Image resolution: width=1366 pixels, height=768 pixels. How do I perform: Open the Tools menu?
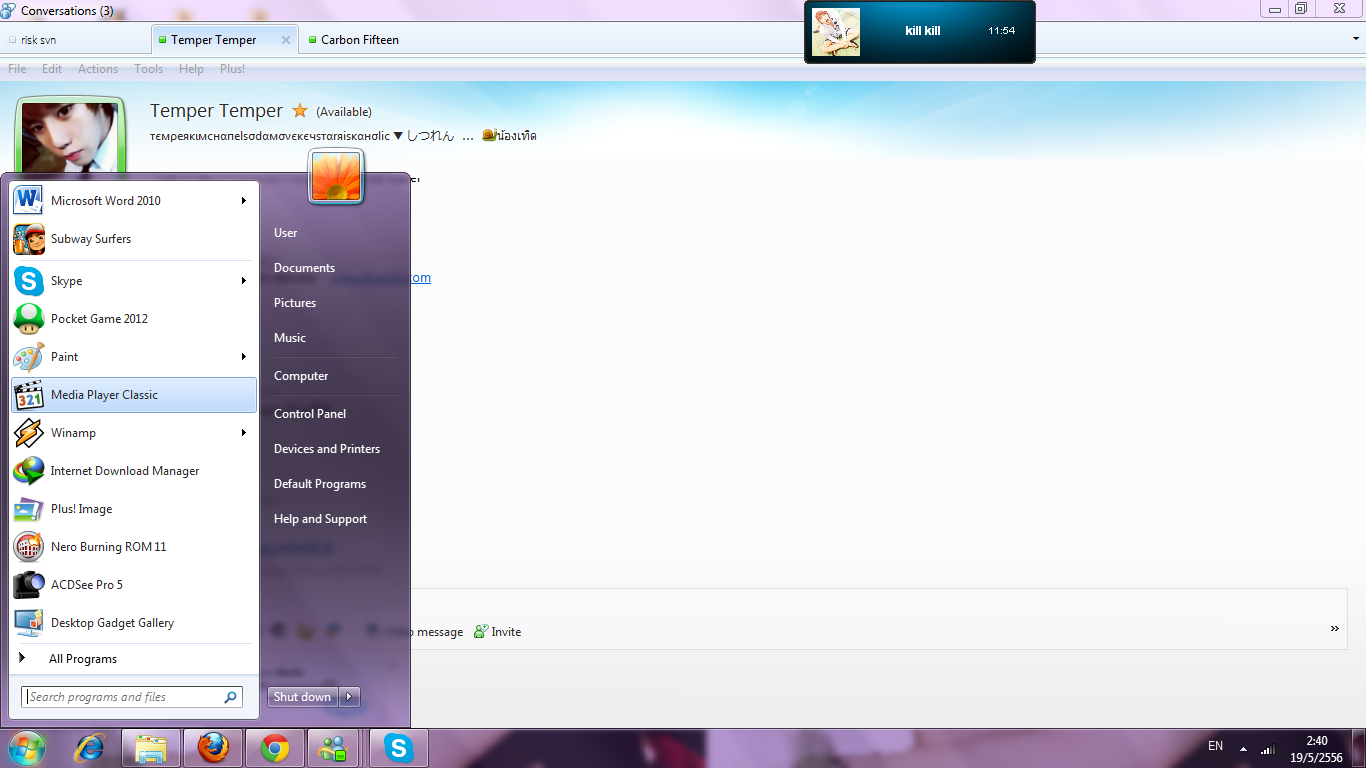click(x=149, y=69)
